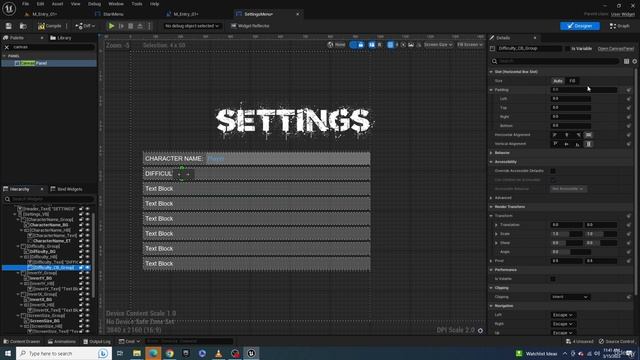Image resolution: width=640 pixels, height=360 pixels.
Task: Collapse the InvertX_Group tree node
Action: point(18,294)
